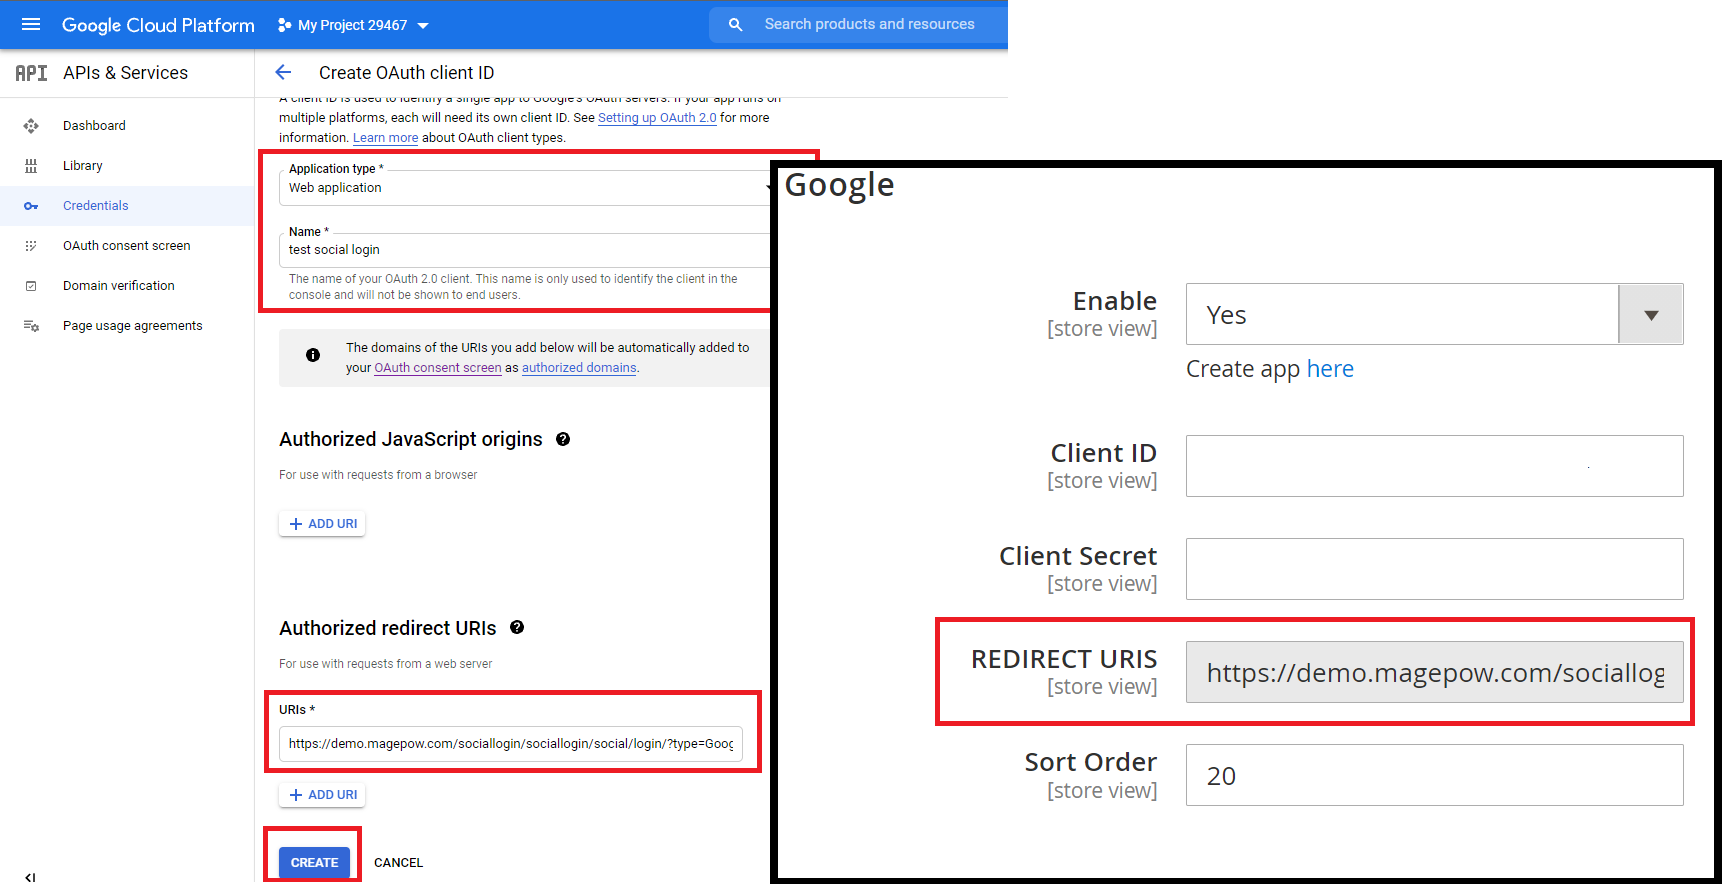The height and width of the screenshot is (884, 1722).
Task: Click the search magnifier icon
Action: pos(735,25)
